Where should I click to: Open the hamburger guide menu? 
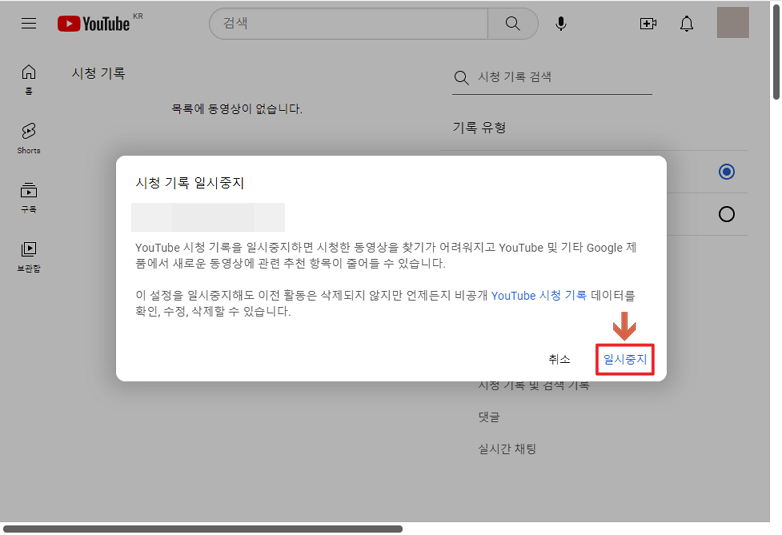[x=29, y=23]
